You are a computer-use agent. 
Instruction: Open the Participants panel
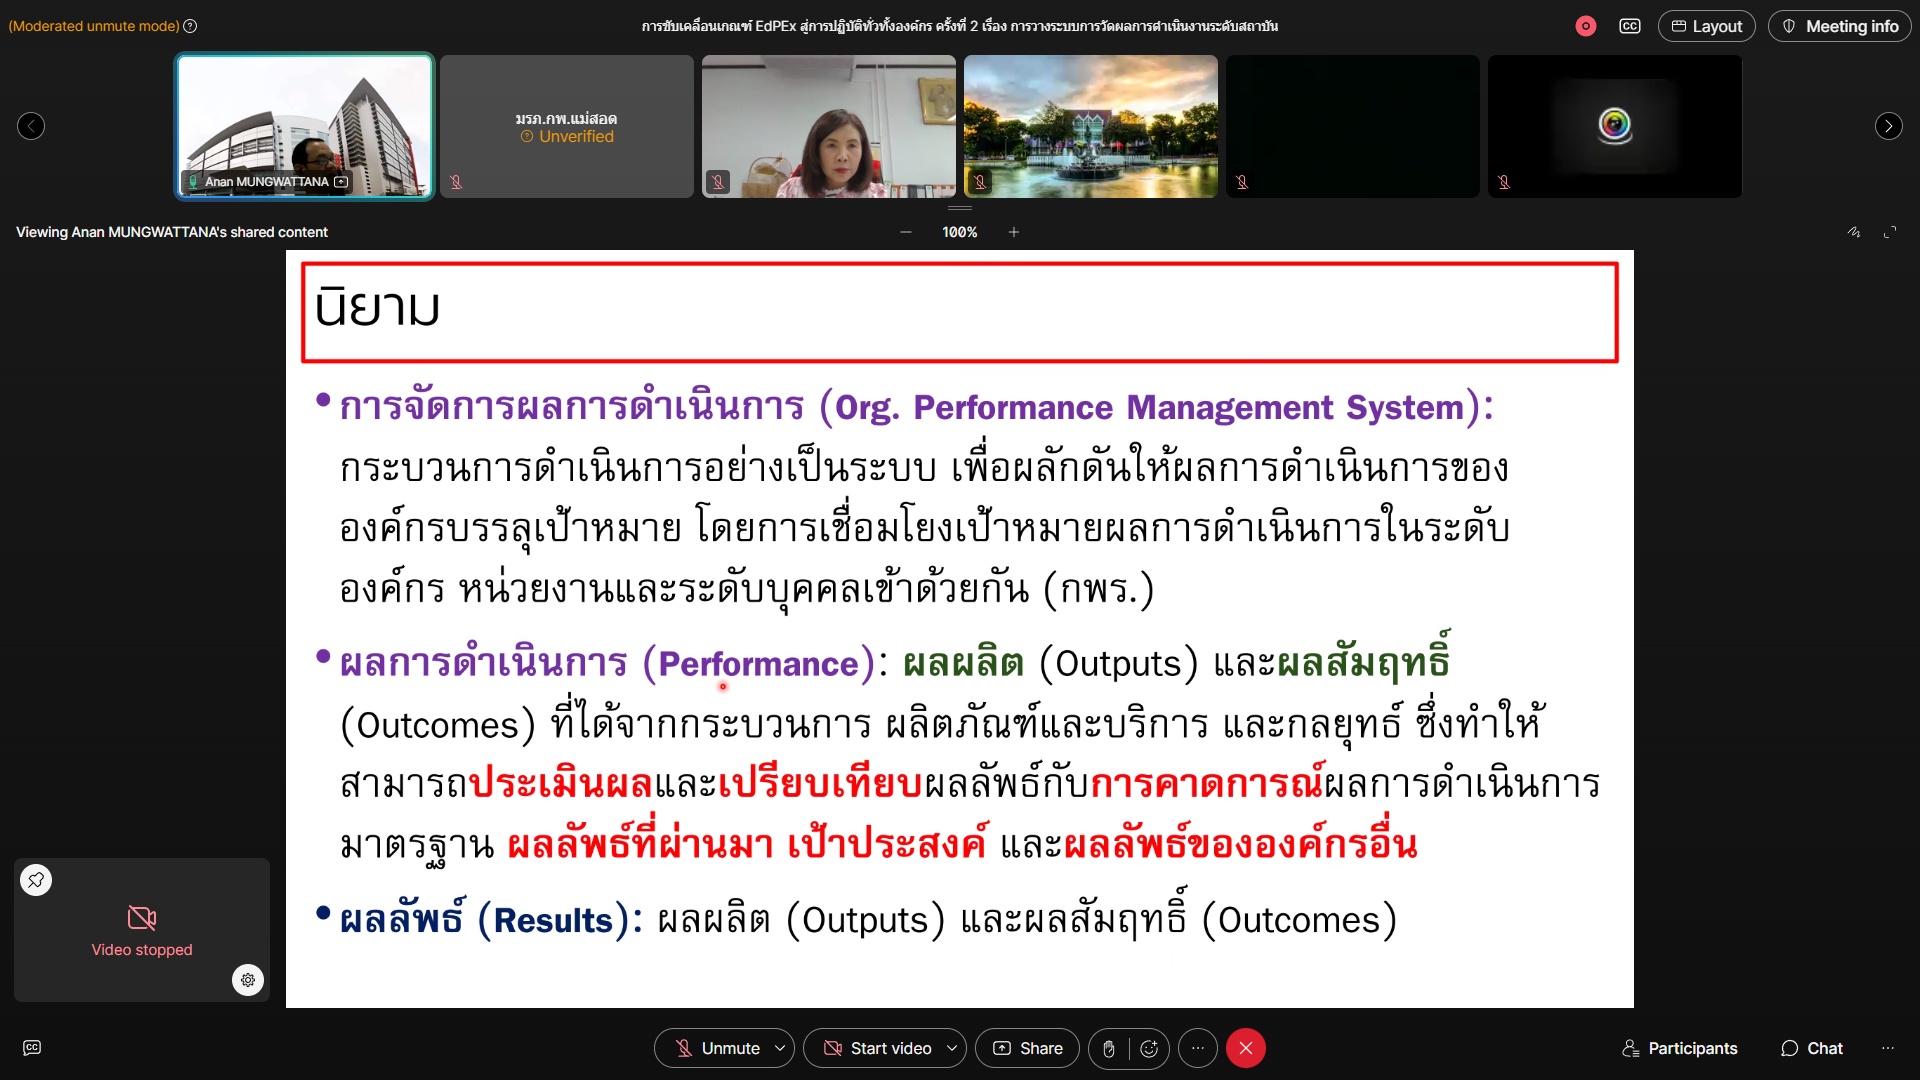tap(1678, 1048)
